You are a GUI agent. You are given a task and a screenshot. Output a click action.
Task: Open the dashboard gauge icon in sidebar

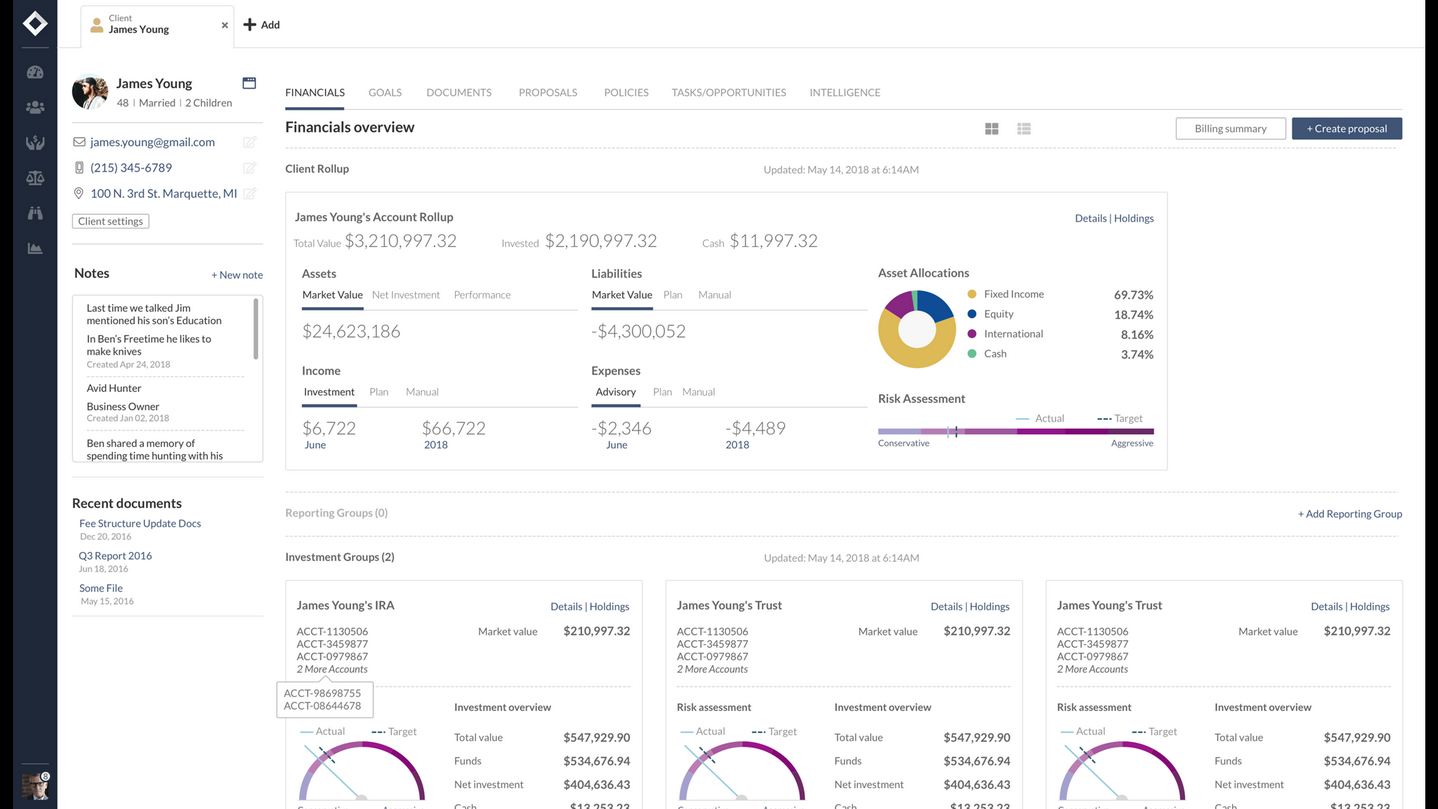(35, 72)
